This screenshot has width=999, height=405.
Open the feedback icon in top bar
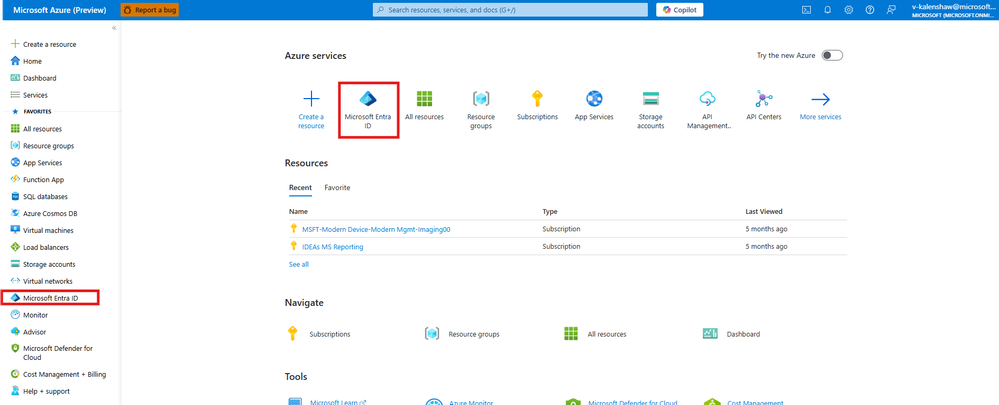[891, 10]
